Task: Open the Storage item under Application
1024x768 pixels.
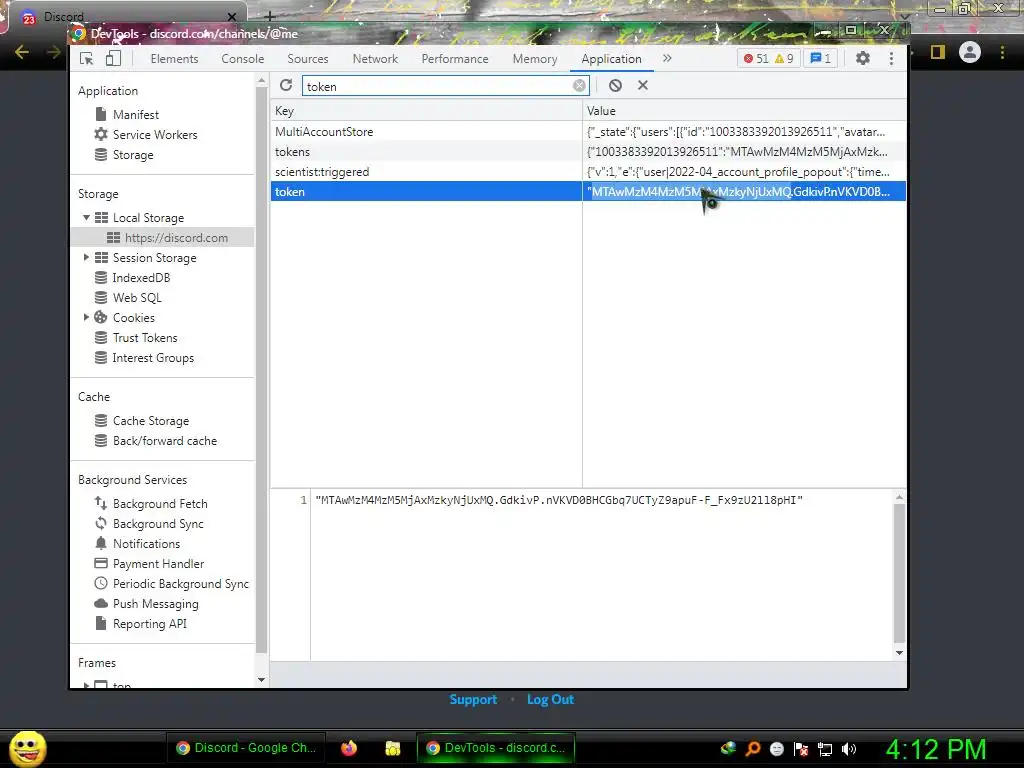Action: tap(133, 155)
